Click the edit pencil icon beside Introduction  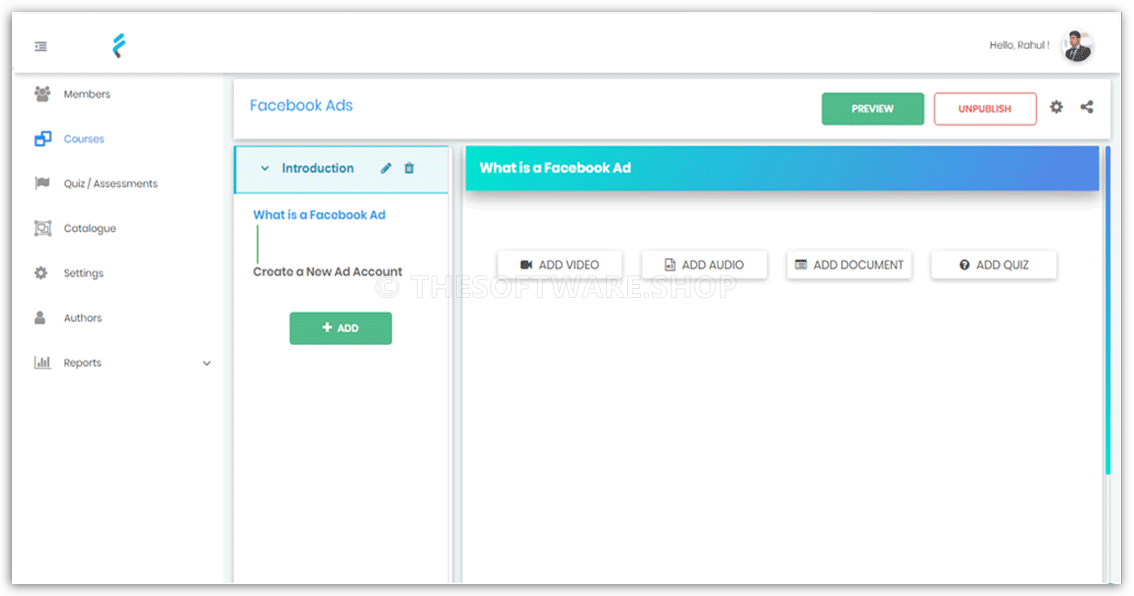pos(386,168)
